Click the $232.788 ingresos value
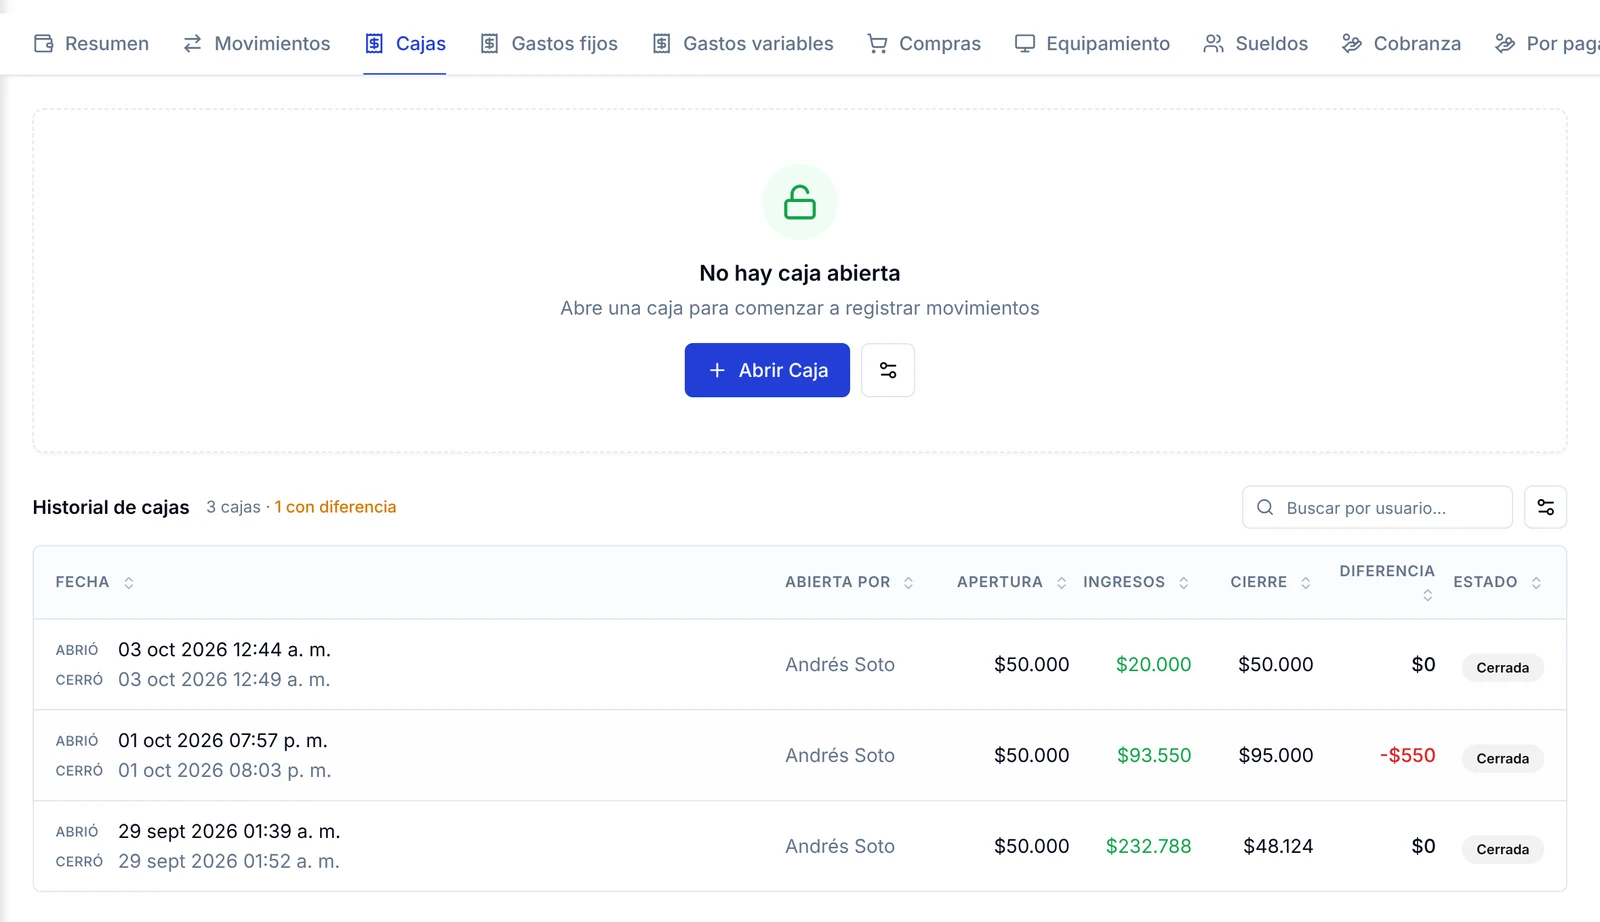Viewport: 1600px width, 922px height. click(x=1148, y=847)
